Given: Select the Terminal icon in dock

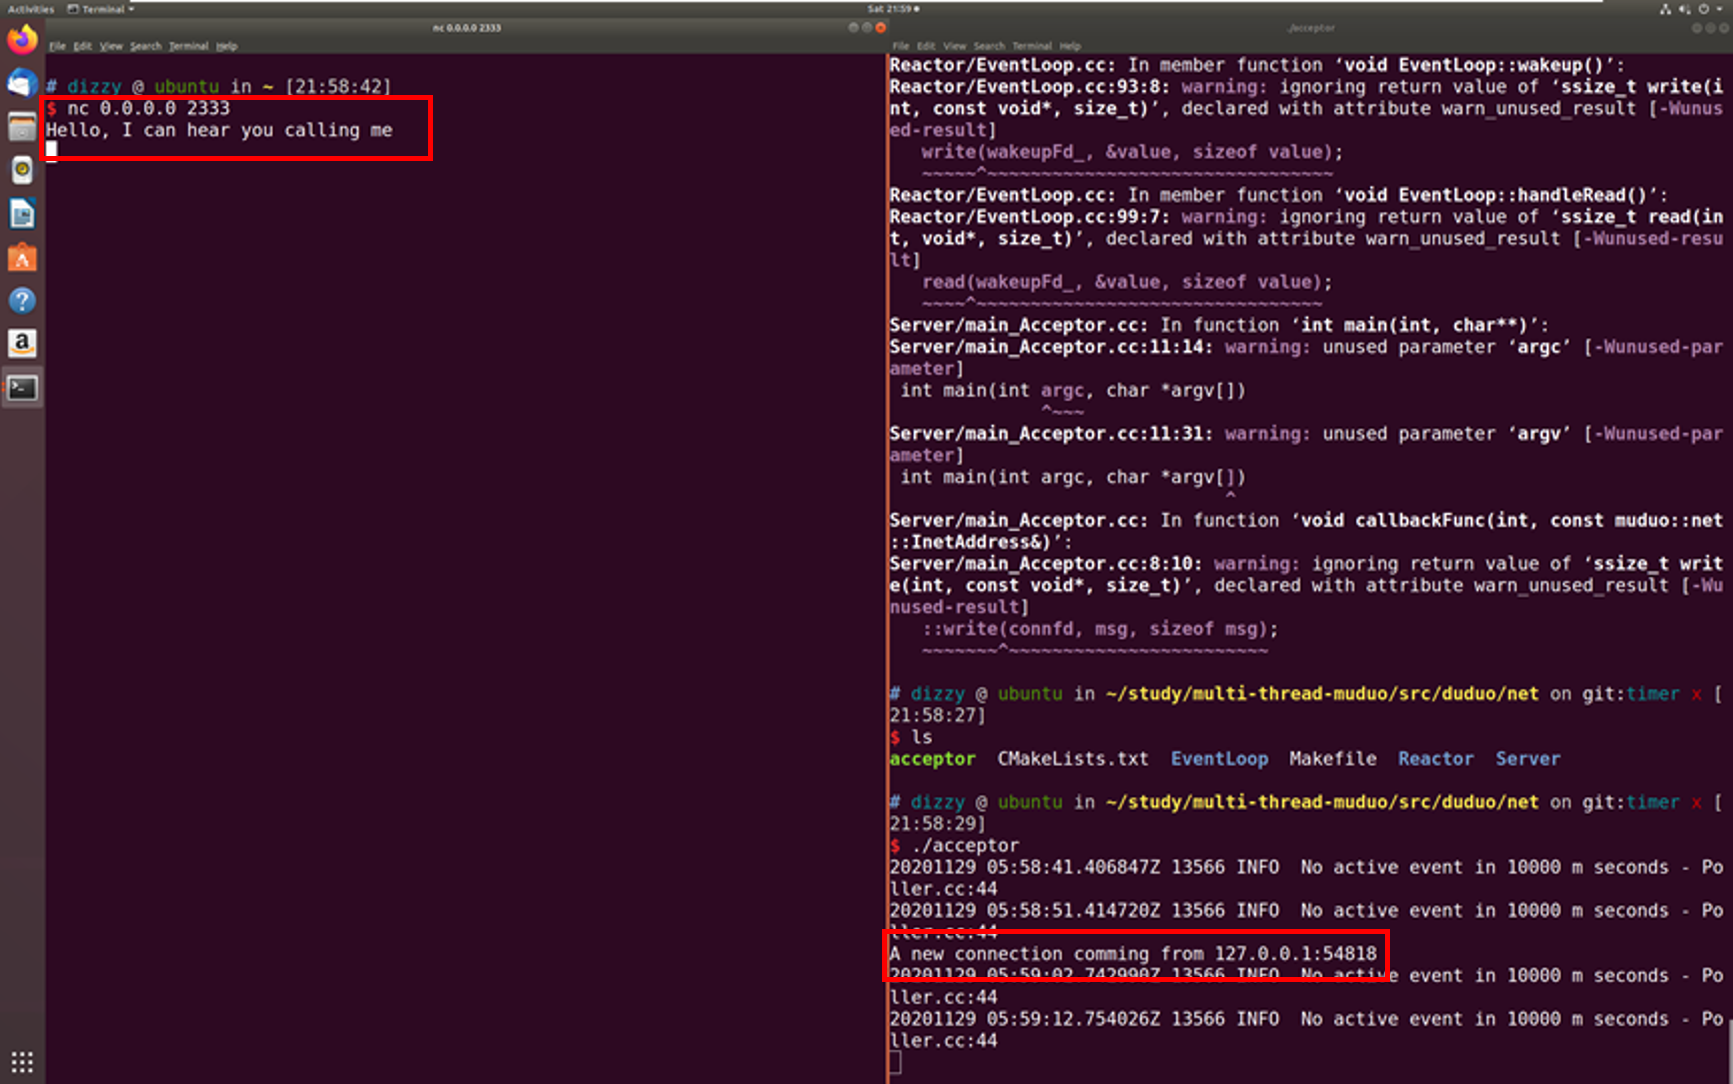Looking at the screenshot, I should pos(22,388).
